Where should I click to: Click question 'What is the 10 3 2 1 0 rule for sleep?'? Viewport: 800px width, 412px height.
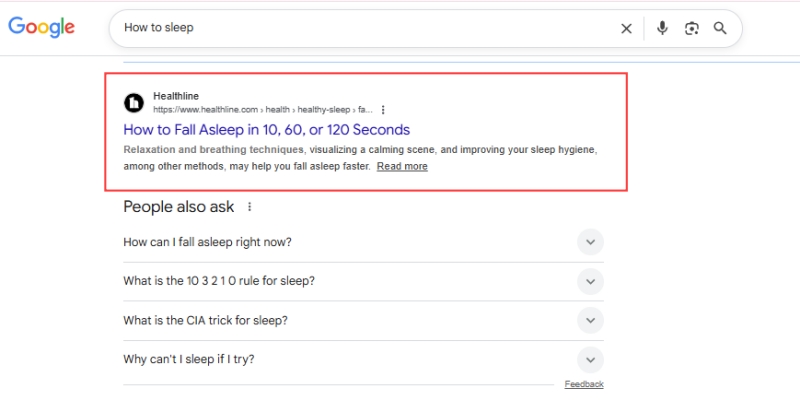219,281
